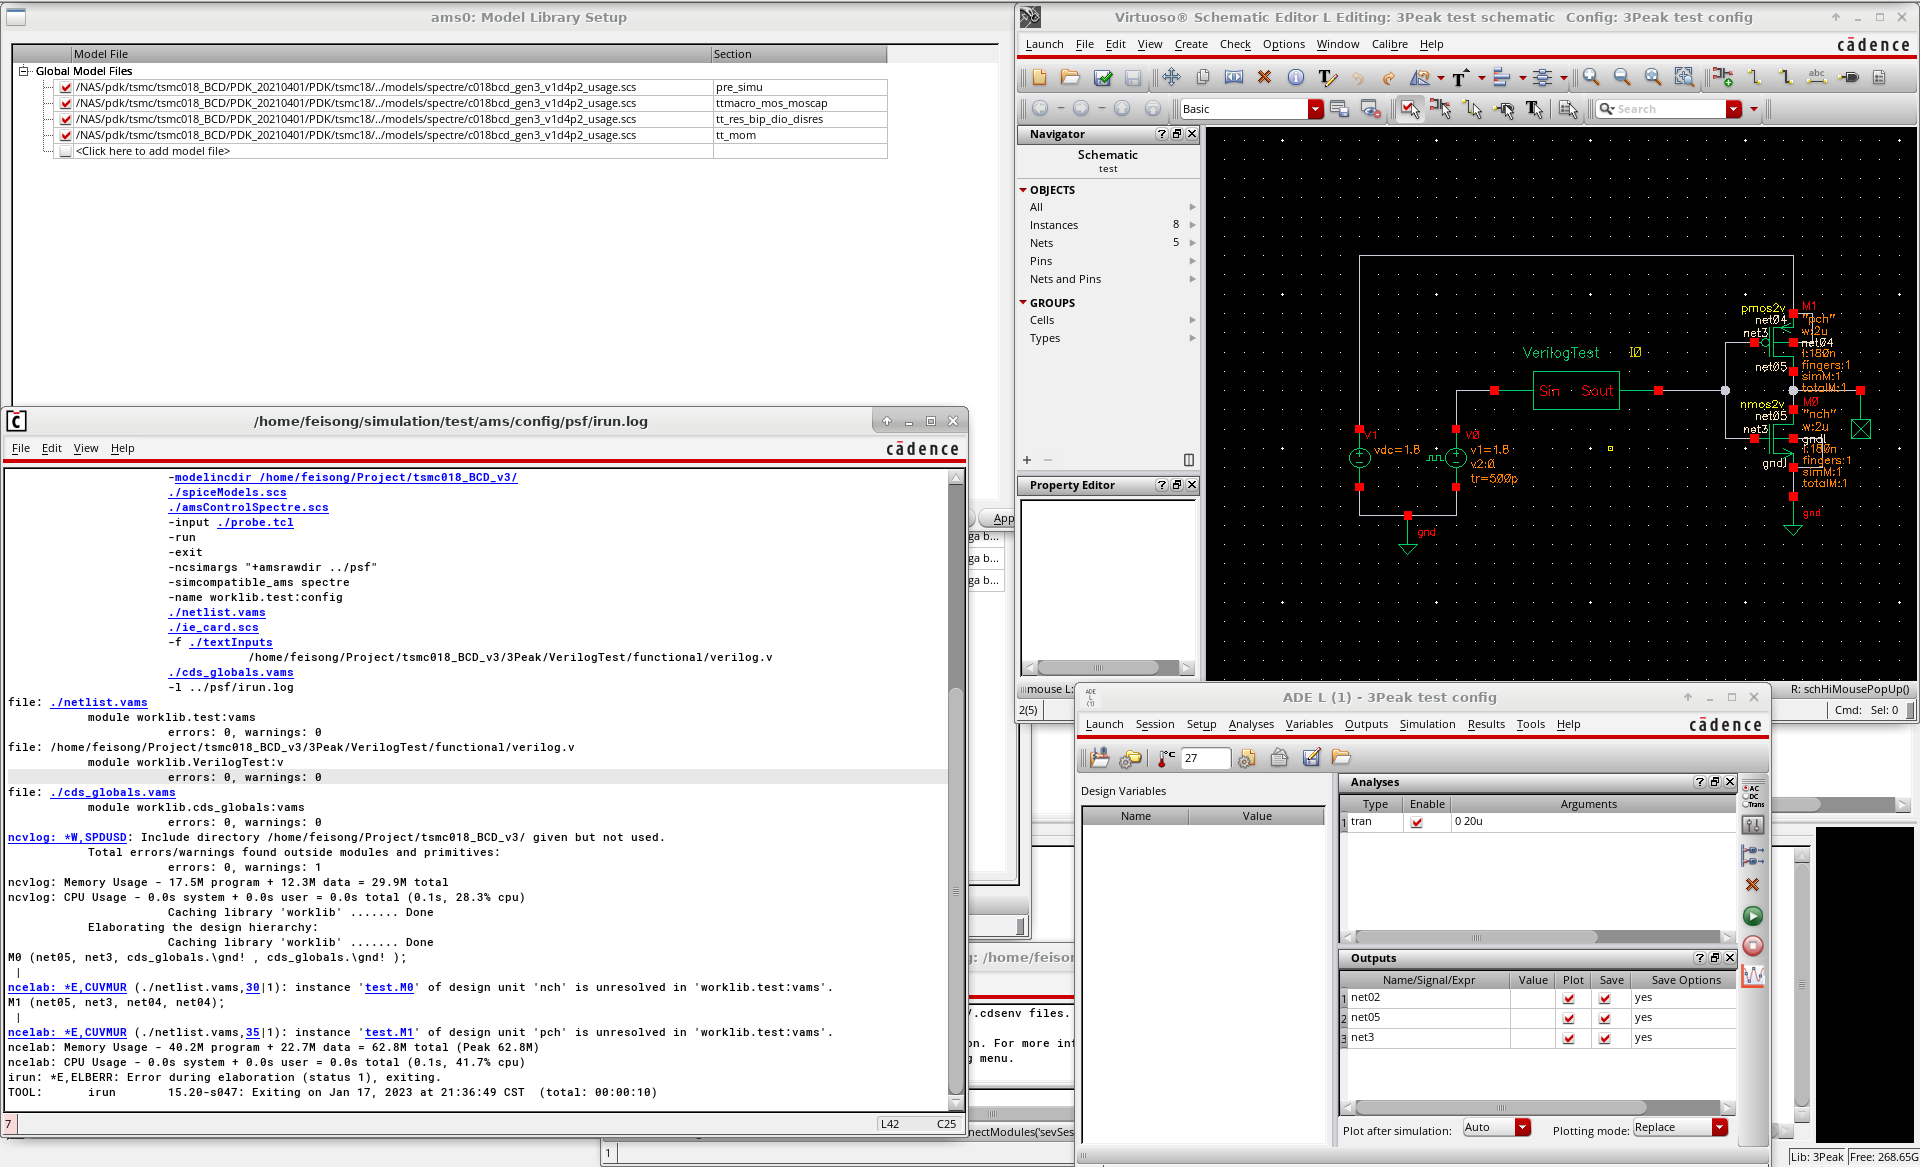The image size is (1920, 1167).
Task: Open the Plot after simulation Auto dropdown
Action: (x=1523, y=1128)
